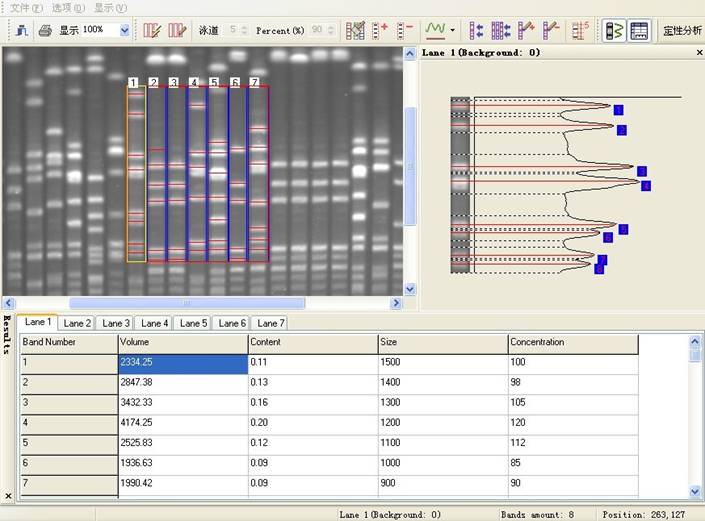
Task: Toggle the lane profile view button
Action: [614, 31]
